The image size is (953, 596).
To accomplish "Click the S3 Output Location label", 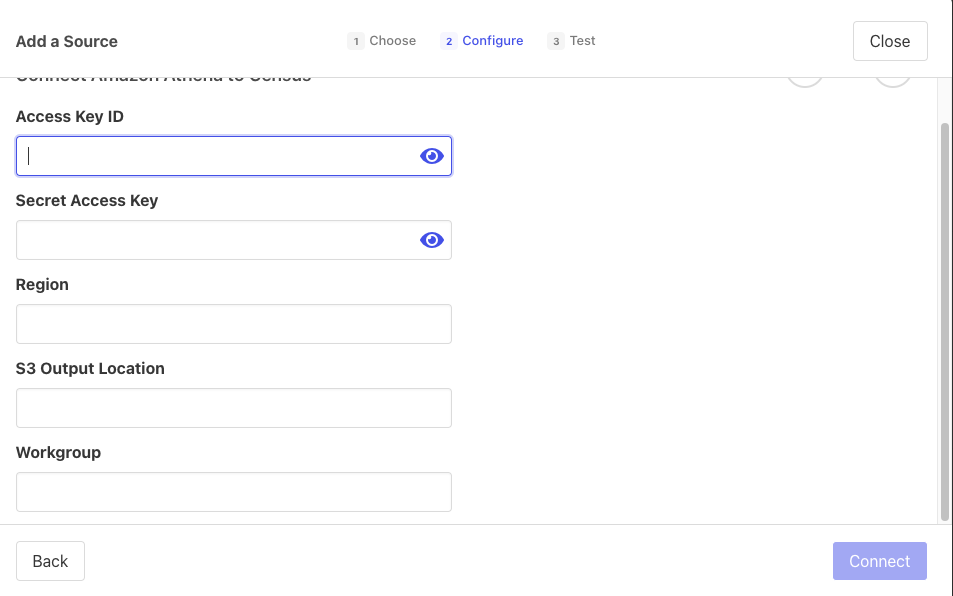I will click(90, 369).
